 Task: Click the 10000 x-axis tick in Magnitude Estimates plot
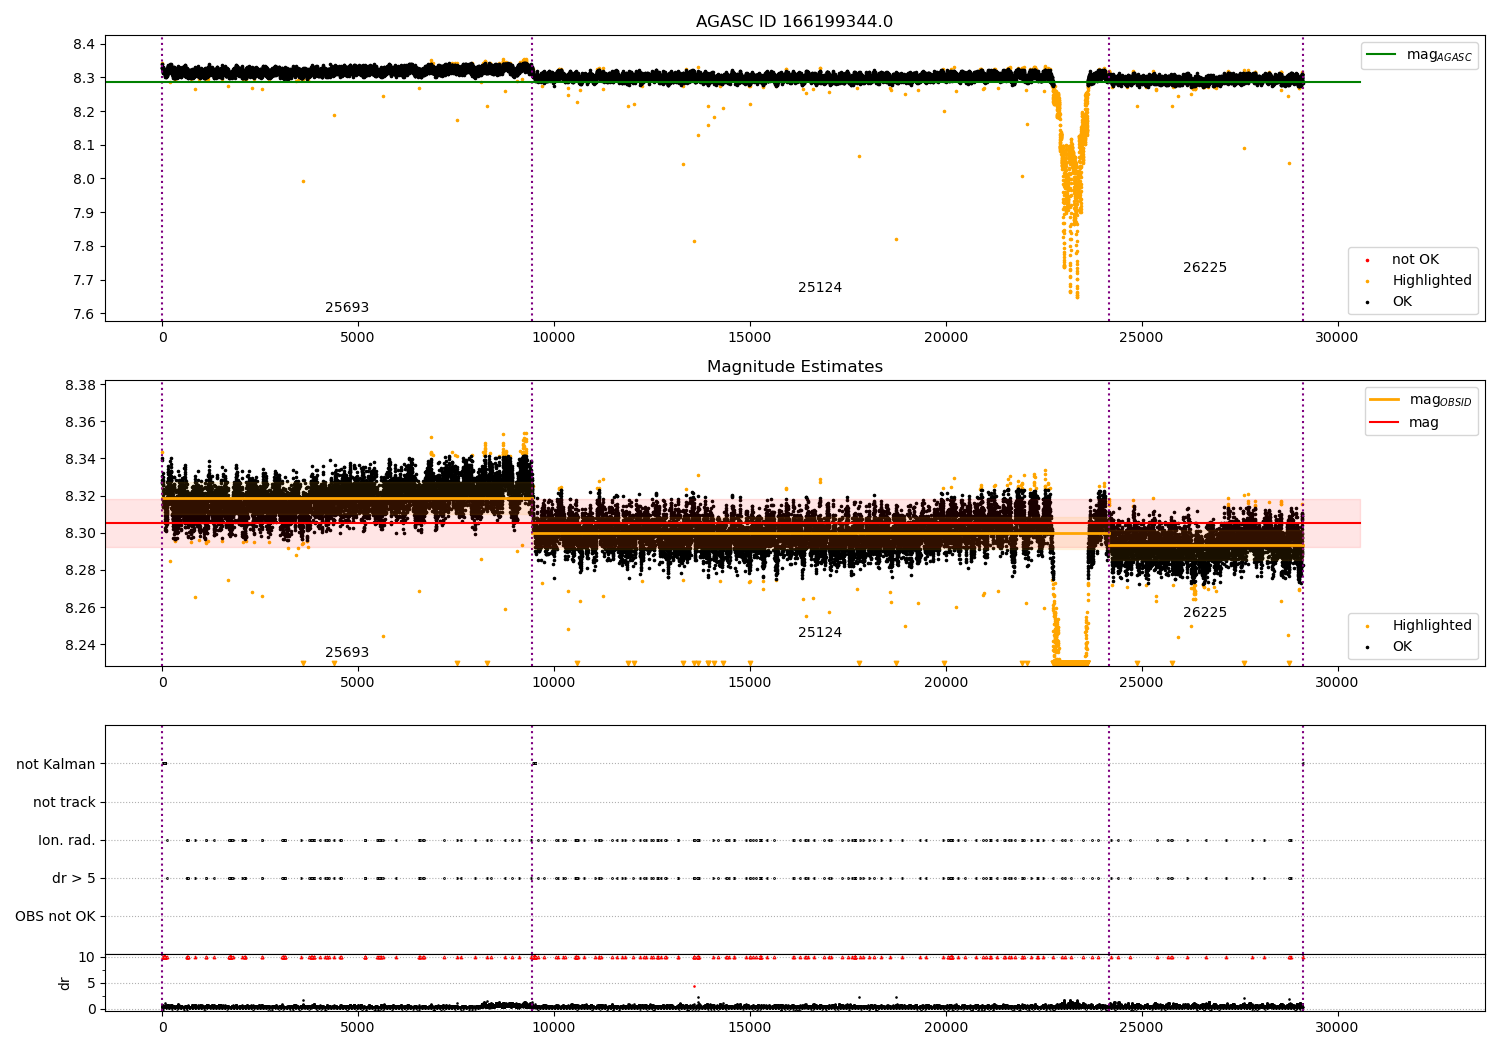554,682
